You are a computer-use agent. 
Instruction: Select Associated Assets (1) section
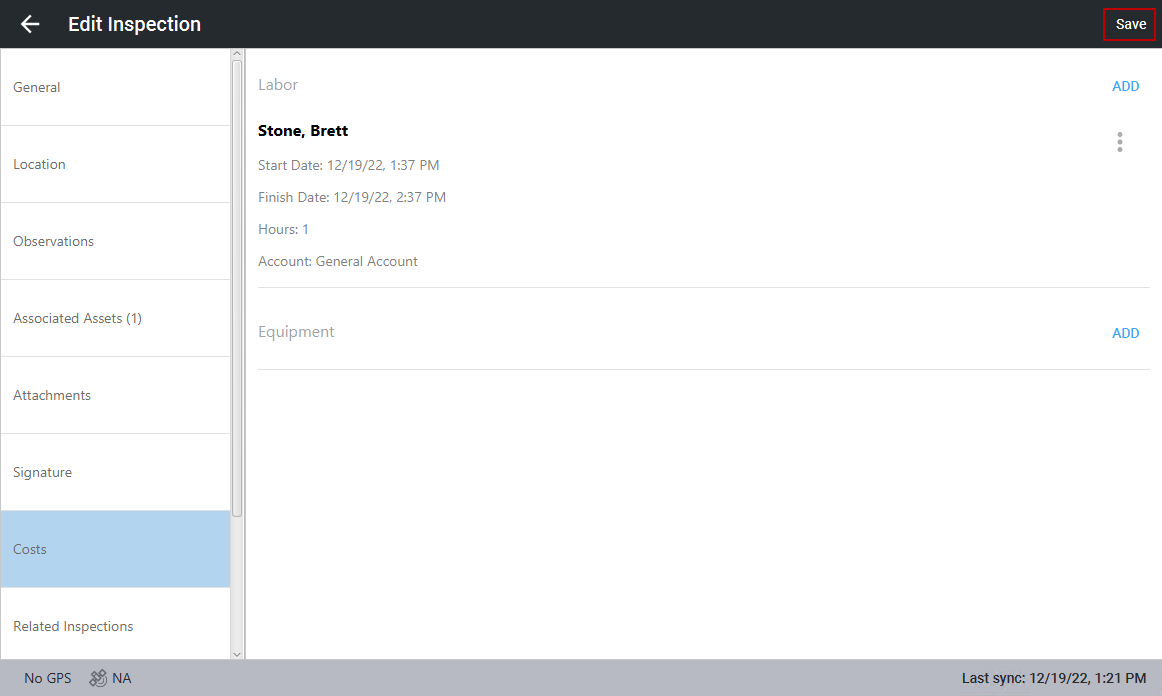tap(115, 318)
